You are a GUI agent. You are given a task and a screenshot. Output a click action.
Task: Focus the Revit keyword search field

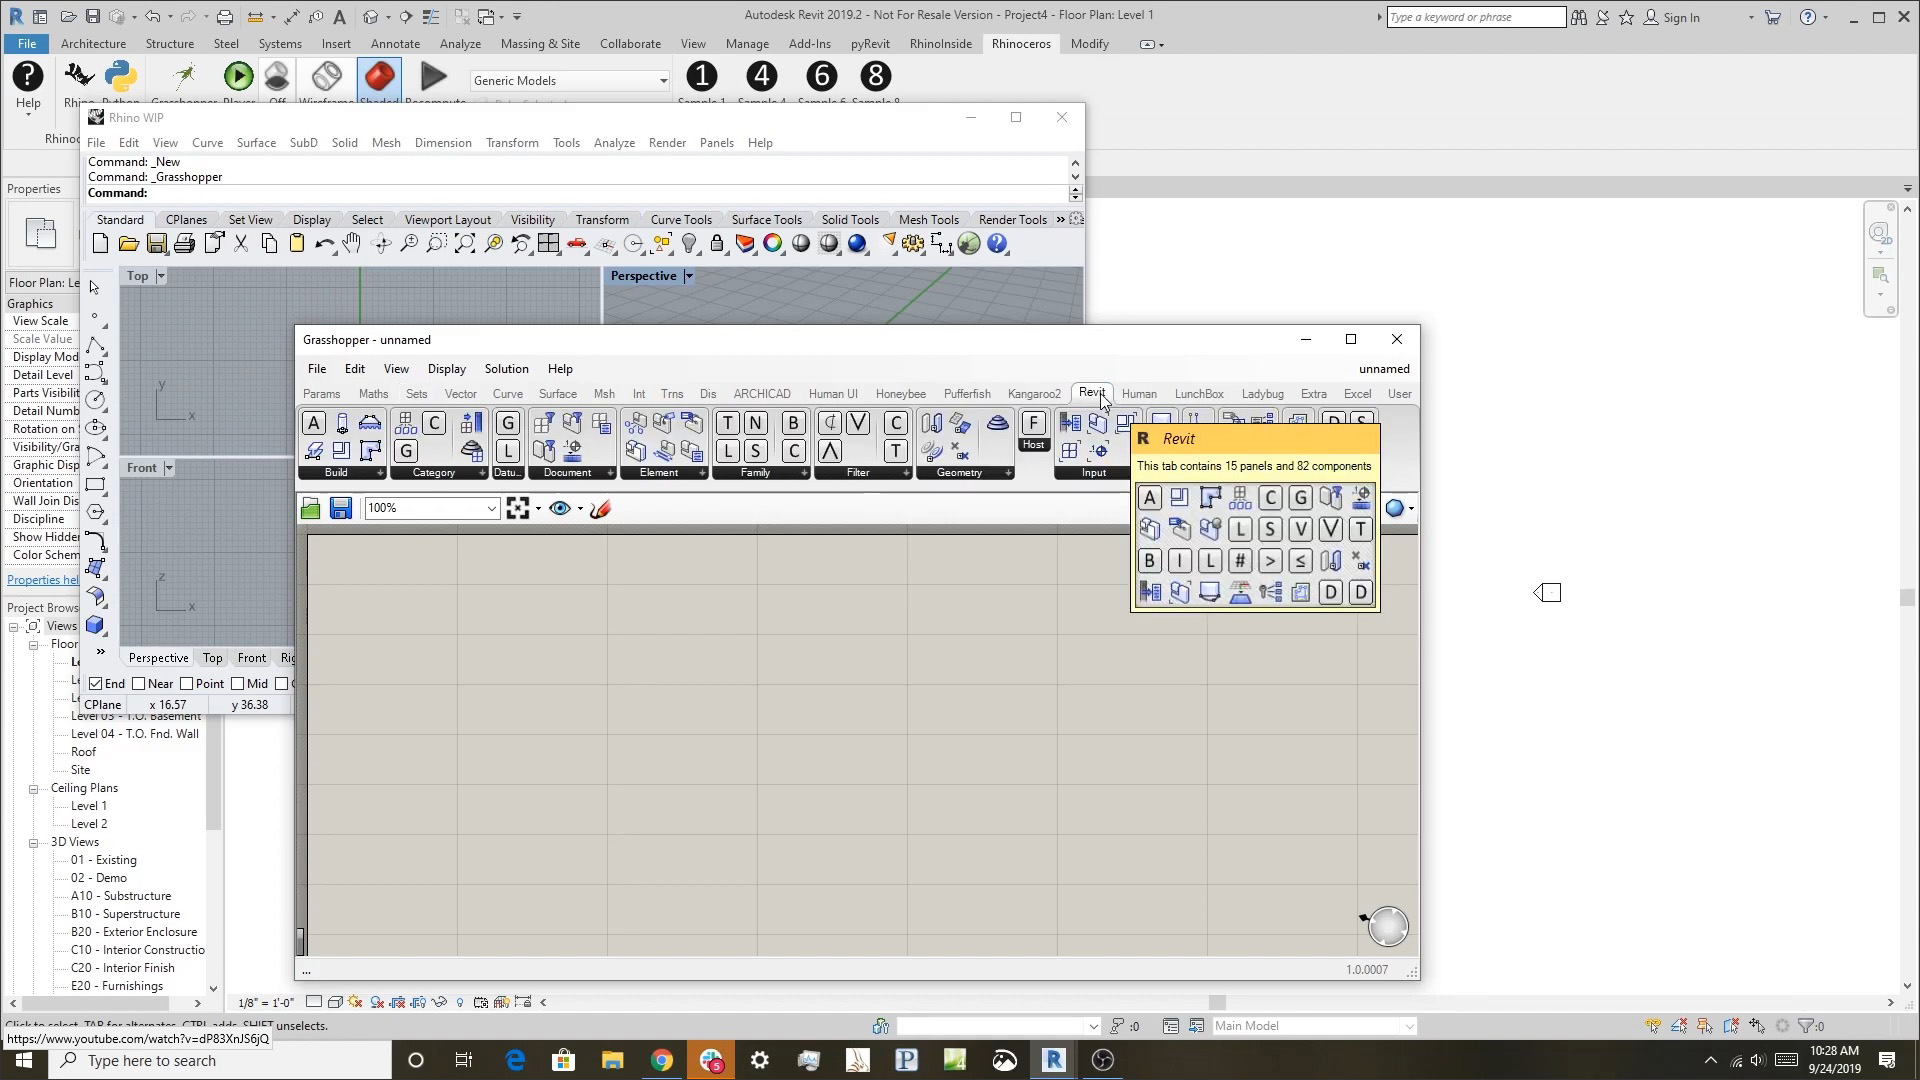[1475, 17]
